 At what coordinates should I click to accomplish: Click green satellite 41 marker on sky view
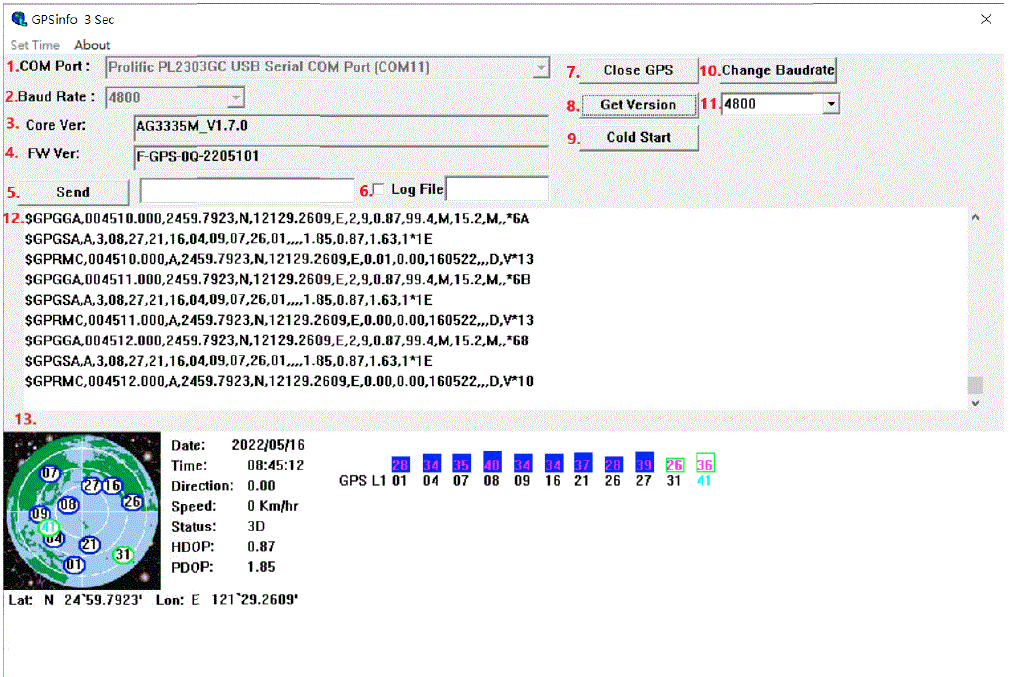click(x=48, y=526)
